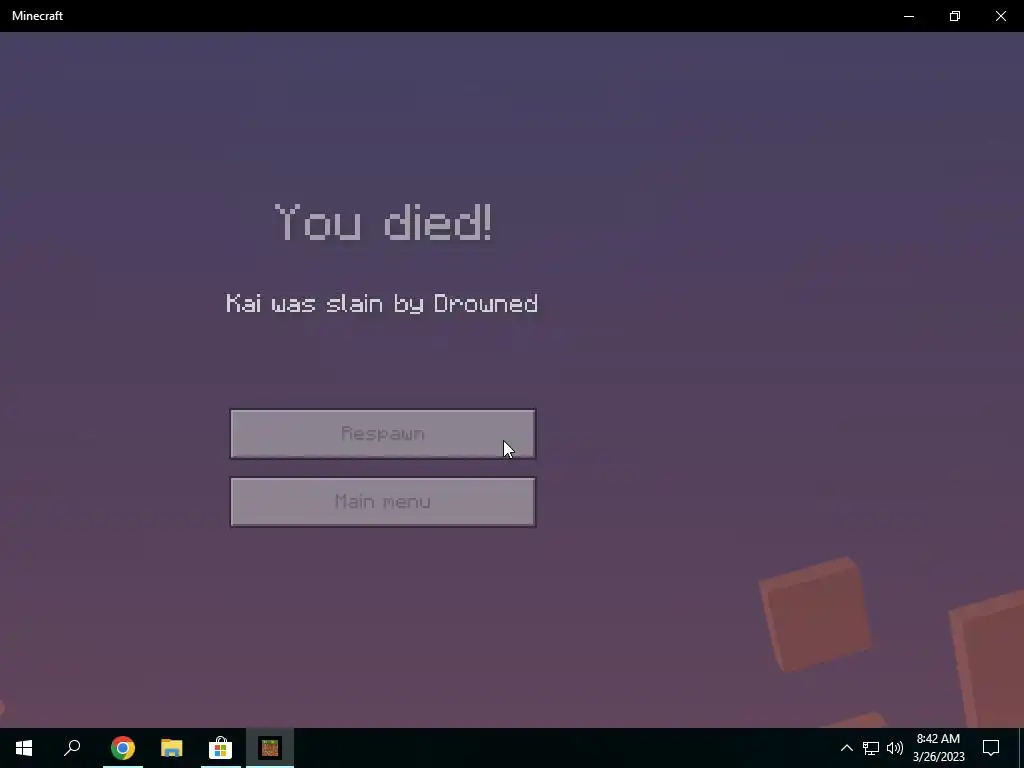
Task: Open taskbar search magnifier
Action: [72, 748]
